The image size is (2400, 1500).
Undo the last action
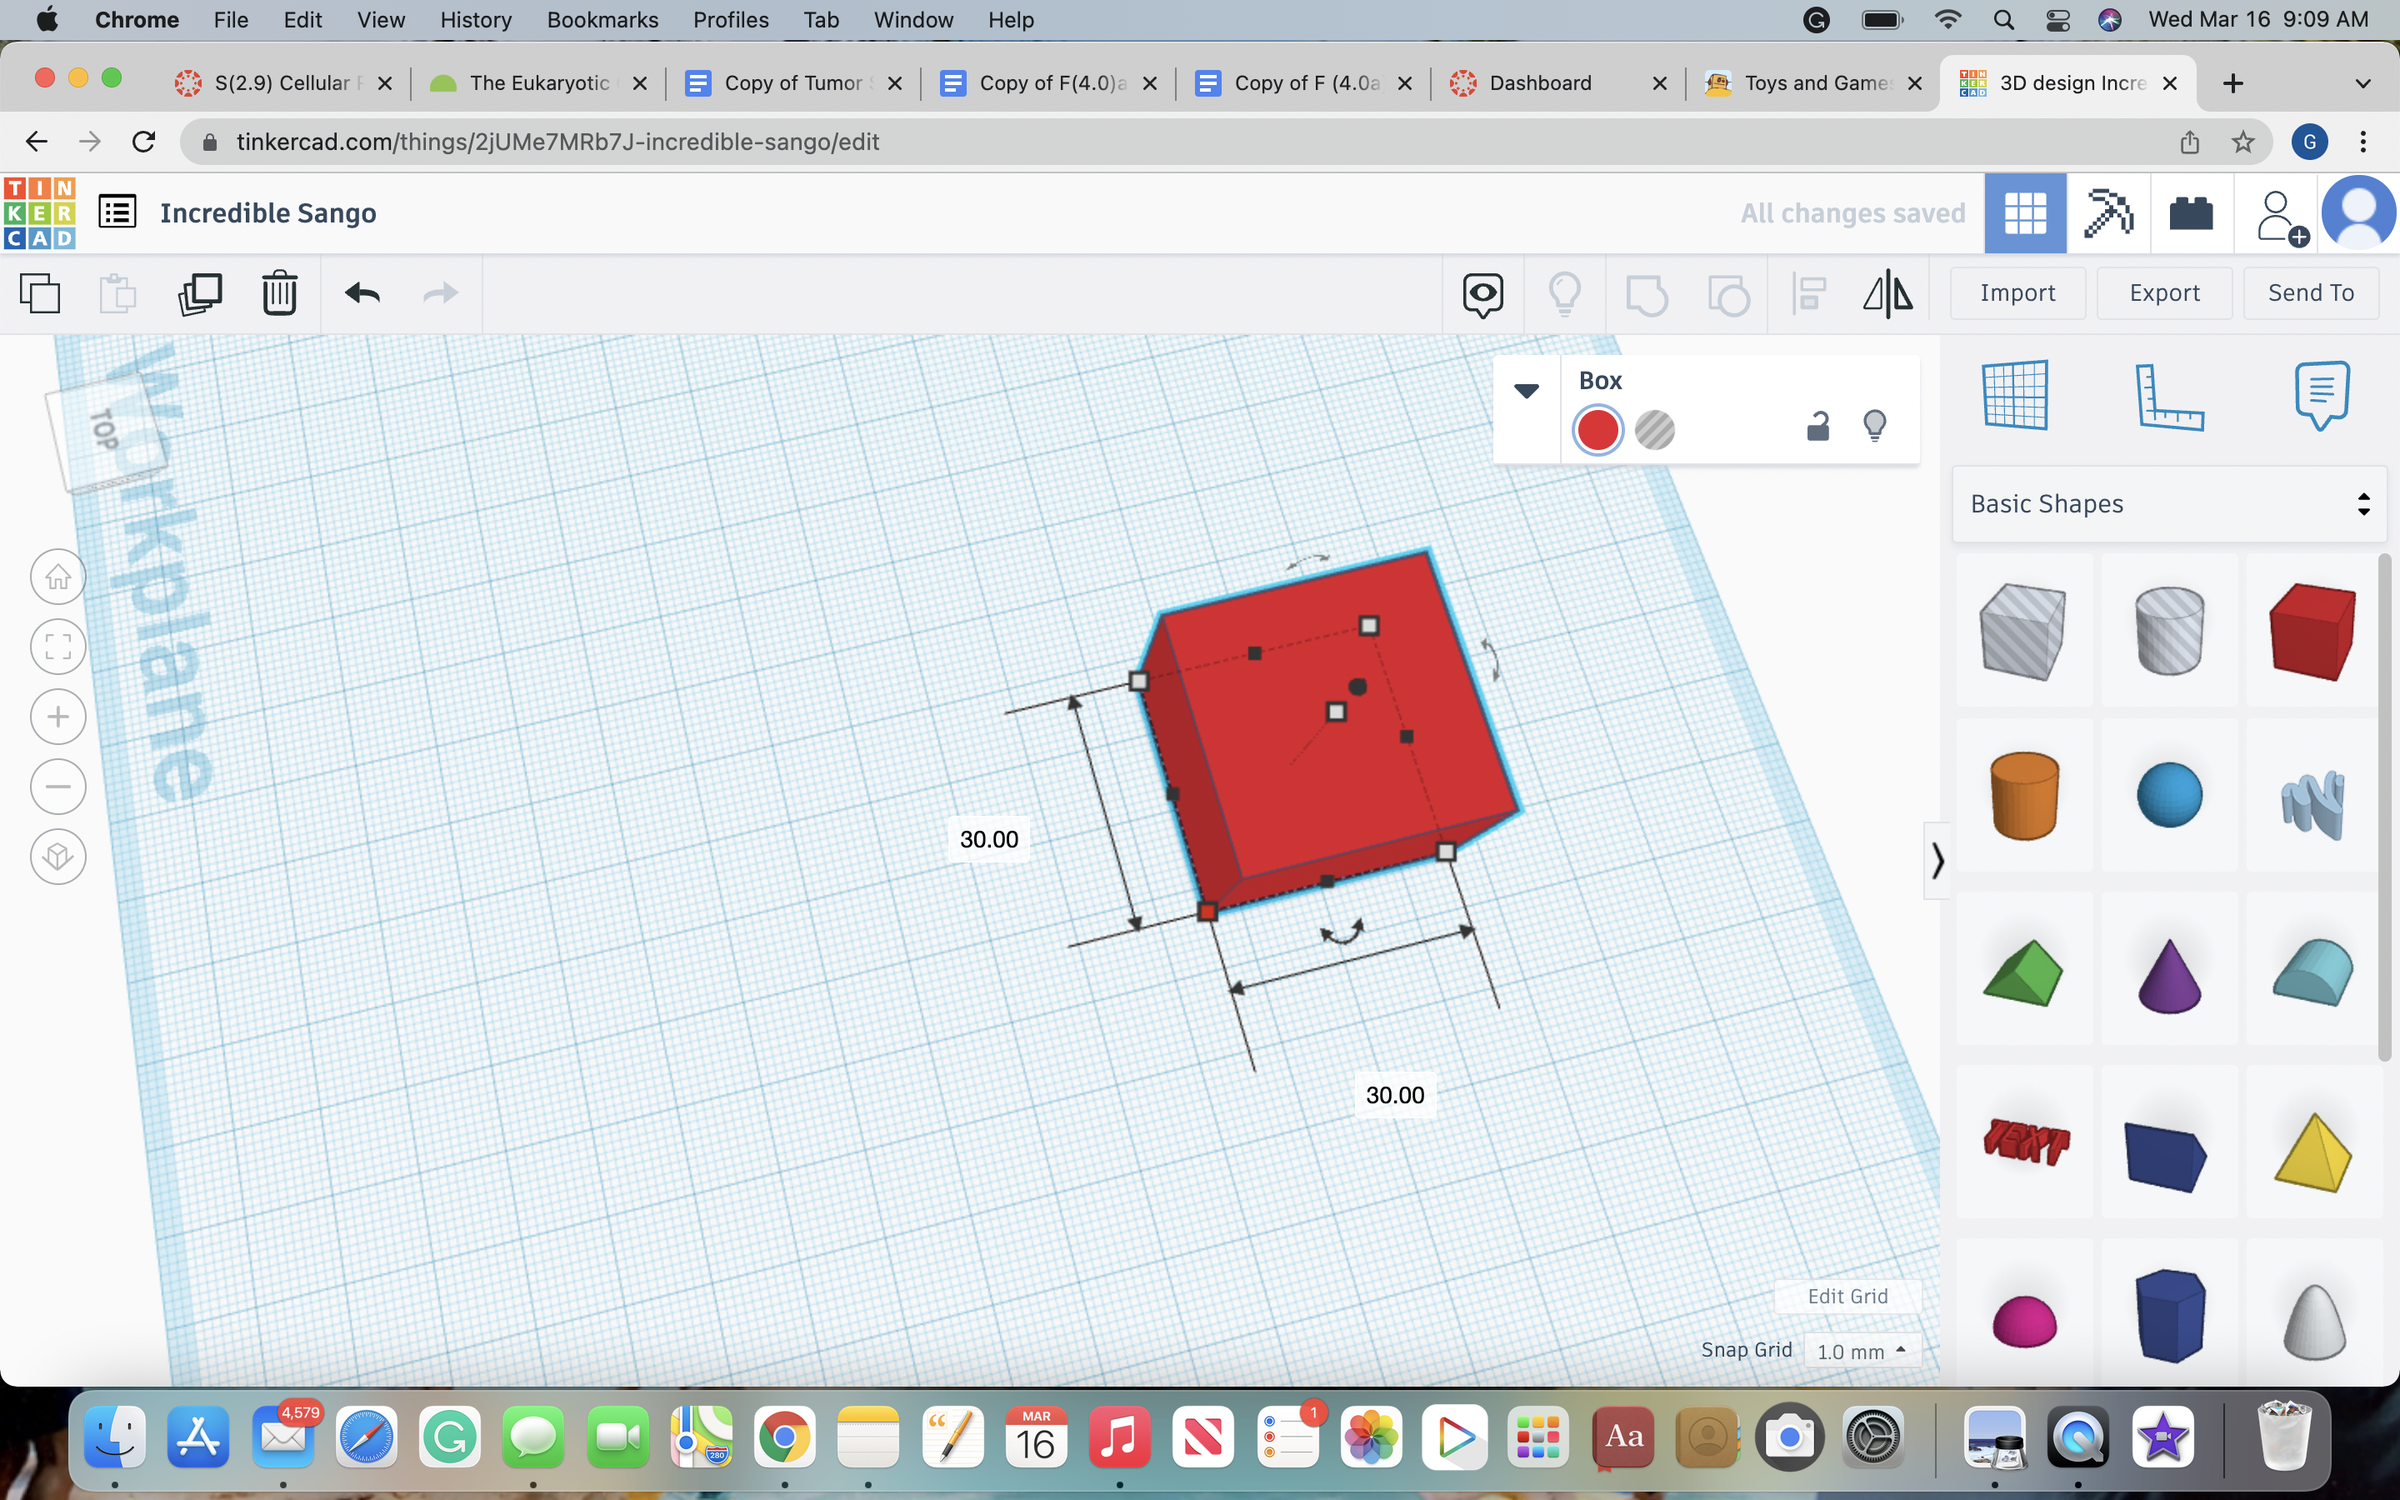tap(362, 293)
